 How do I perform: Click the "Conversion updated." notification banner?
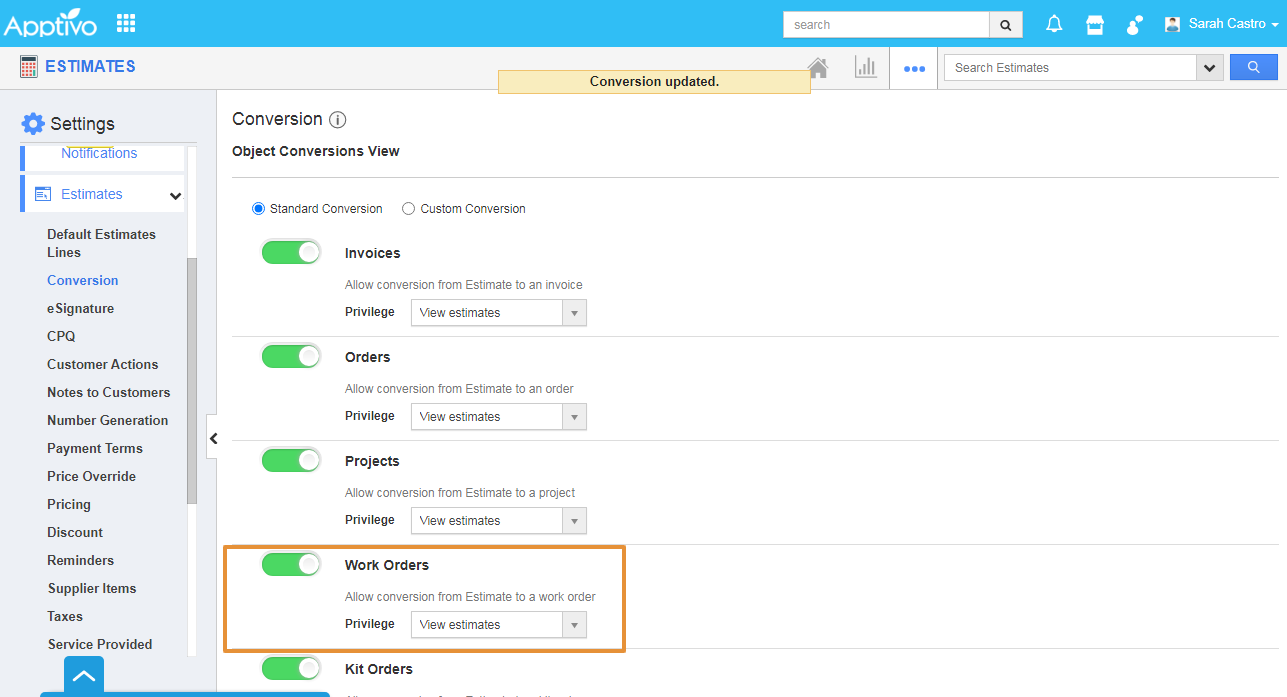coord(654,82)
